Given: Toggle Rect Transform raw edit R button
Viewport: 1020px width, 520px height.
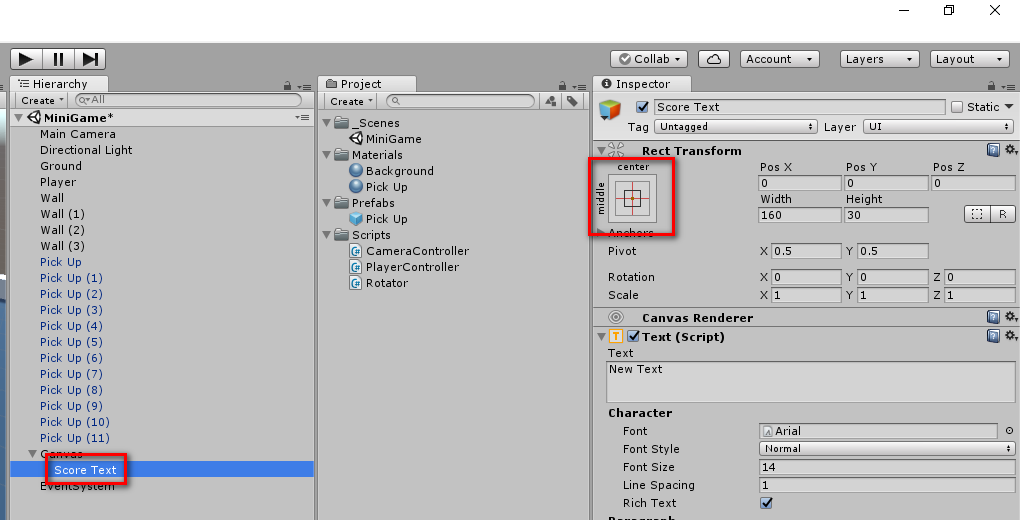Looking at the screenshot, I should (1002, 214).
